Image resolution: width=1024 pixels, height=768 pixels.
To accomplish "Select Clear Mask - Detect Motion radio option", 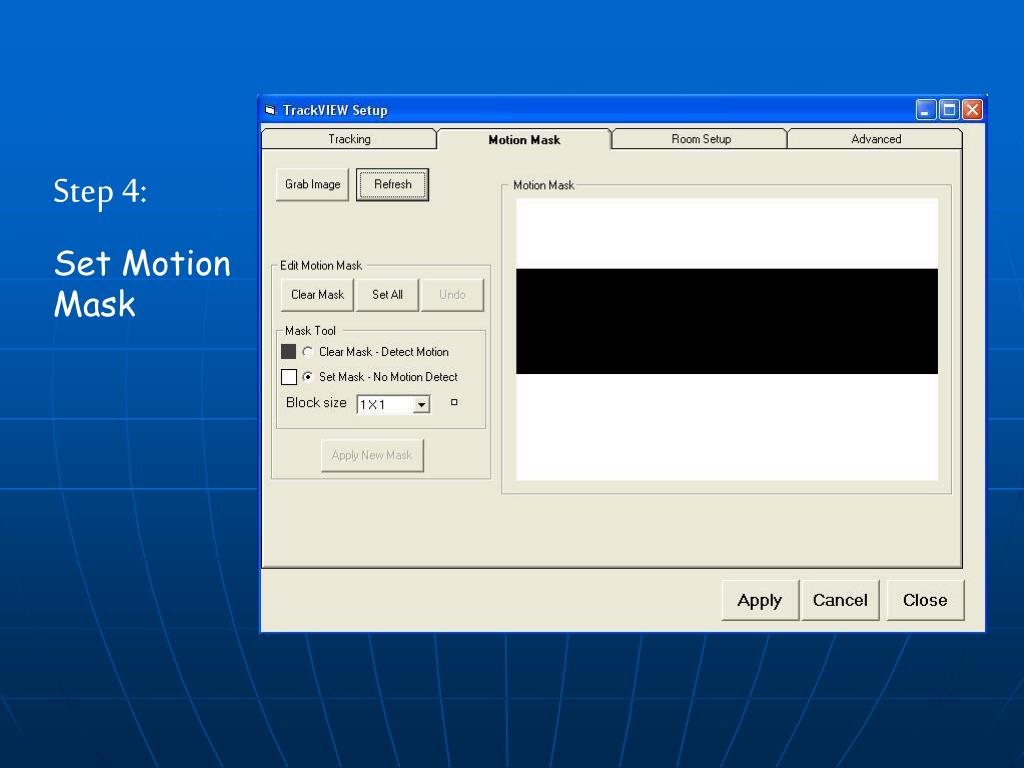I will point(308,352).
